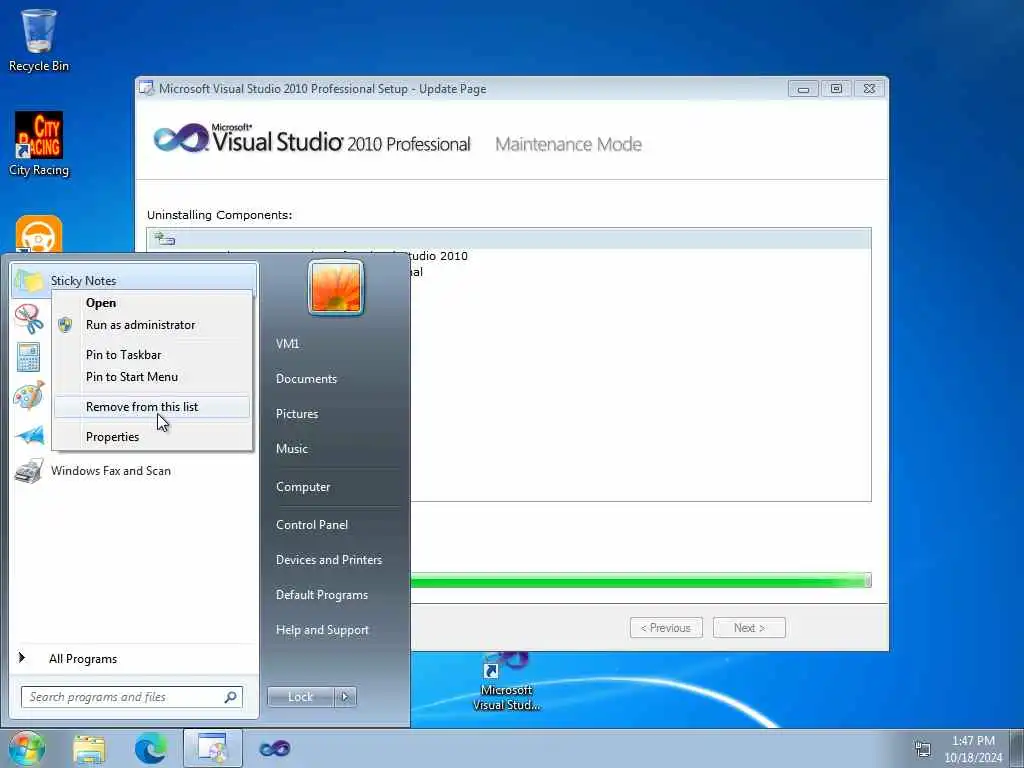1024x768 pixels.
Task: Click the magnifier search icon in Start menu
Action: [x=231, y=697]
